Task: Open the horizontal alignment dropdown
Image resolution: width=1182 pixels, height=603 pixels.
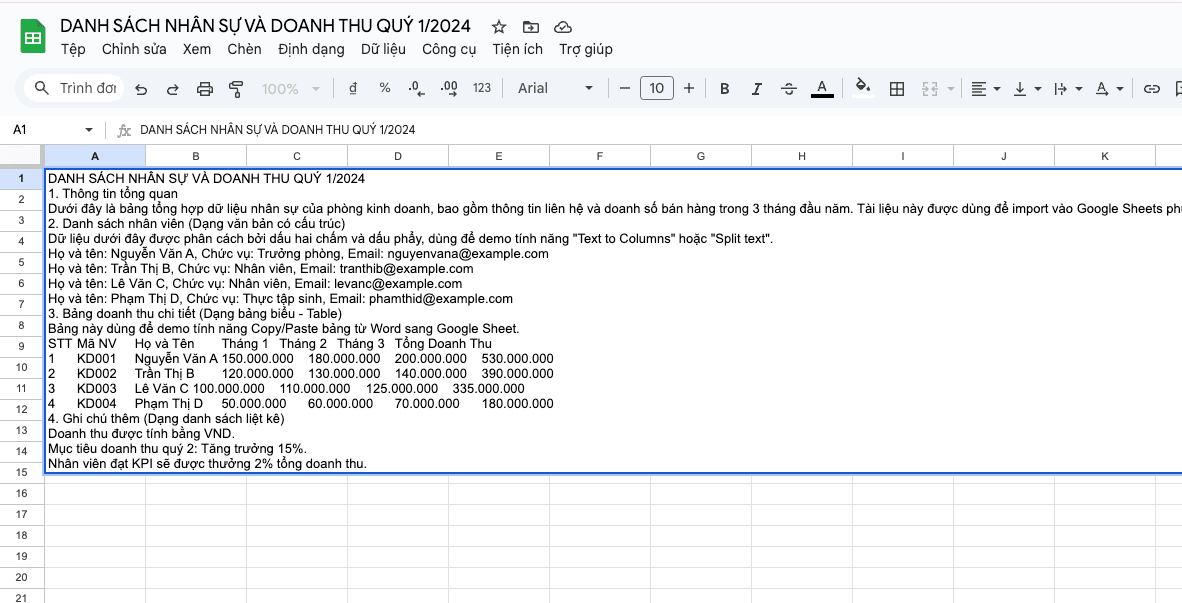Action: (985, 88)
